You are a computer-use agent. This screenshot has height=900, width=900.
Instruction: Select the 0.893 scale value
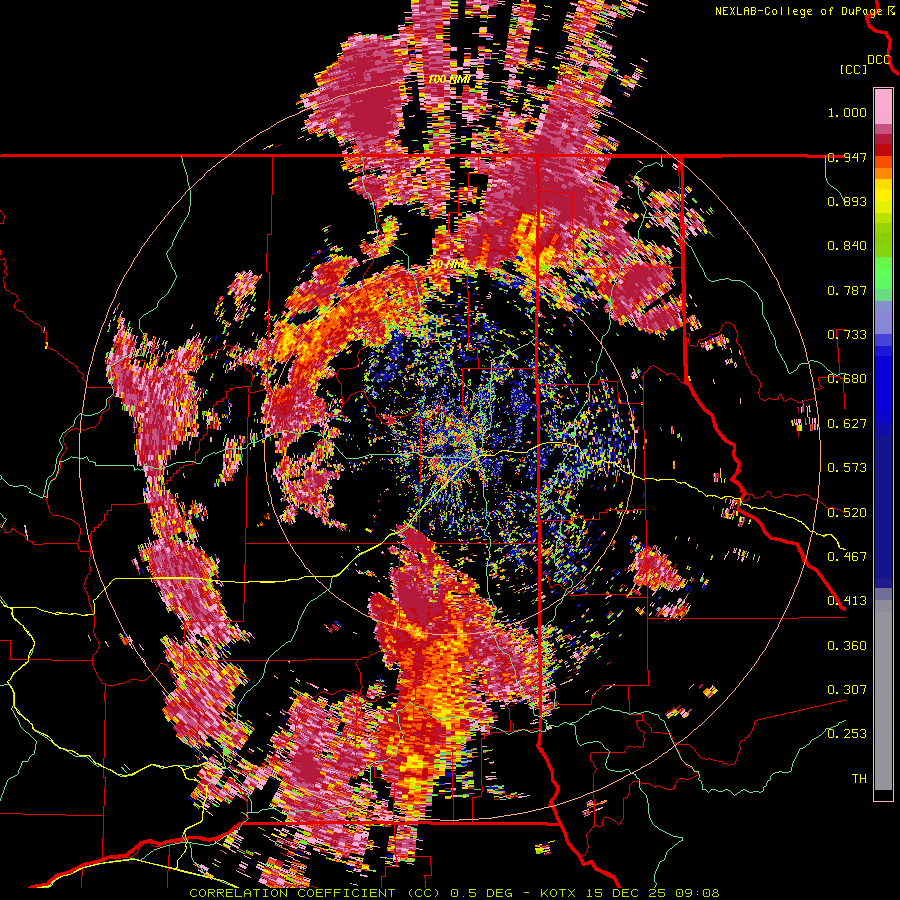click(x=847, y=201)
